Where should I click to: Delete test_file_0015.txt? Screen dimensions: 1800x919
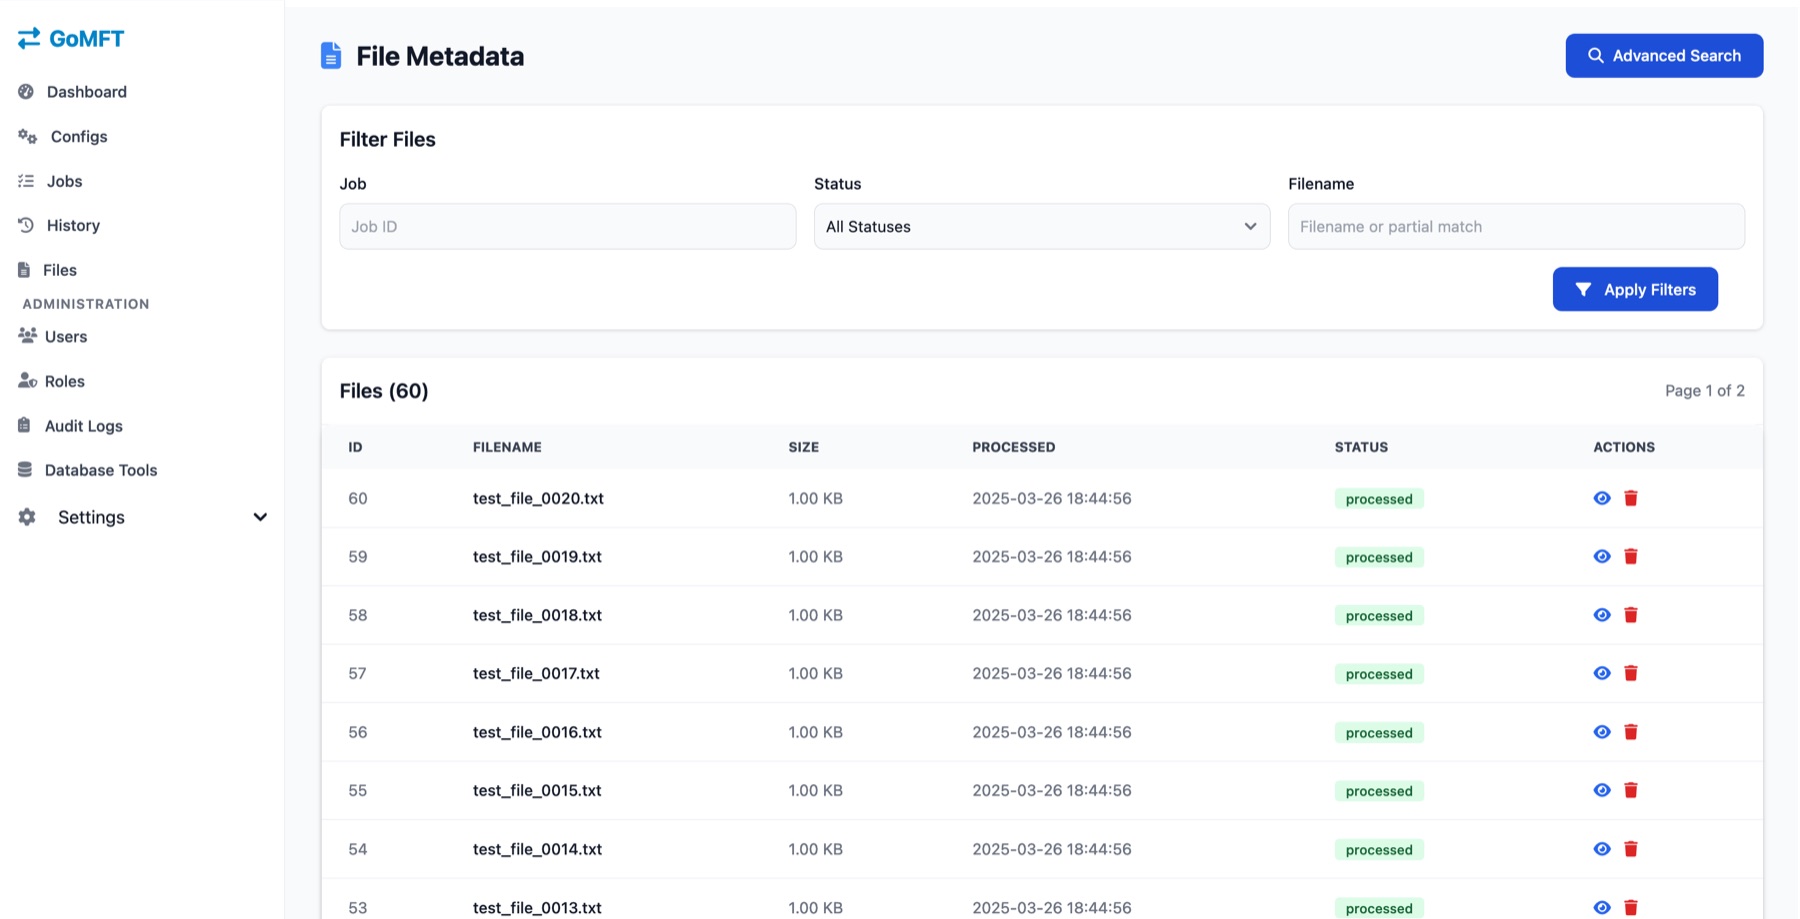click(1631, 790)
